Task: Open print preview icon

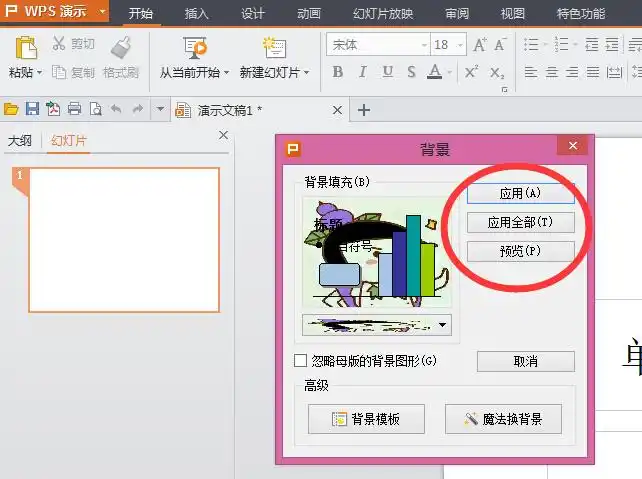Action: coord(95,109)
